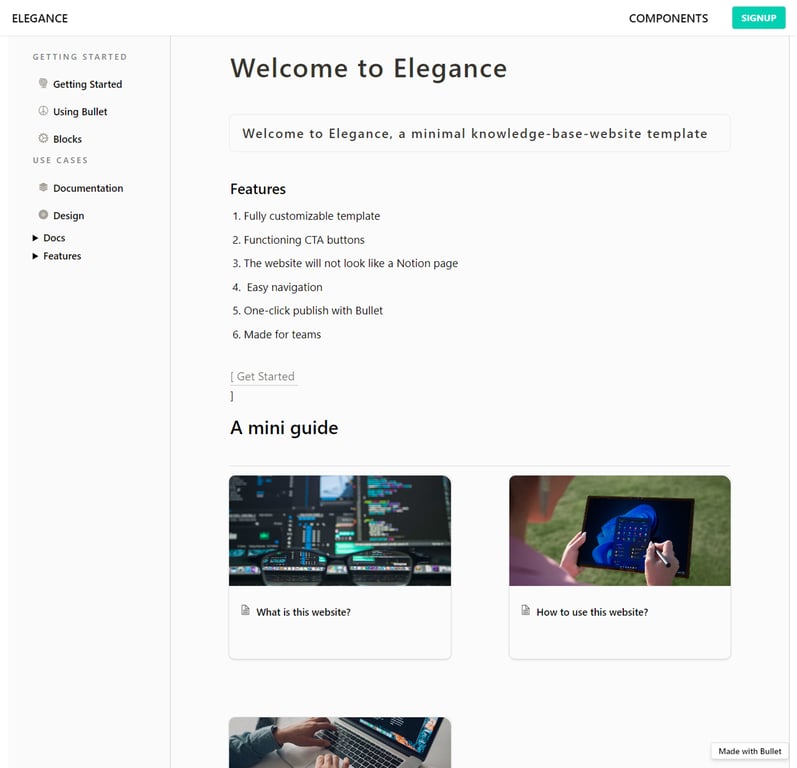Viewport: 797px width, 768px height.
Task: Open the Design use case link
Action: click(69, 216)
